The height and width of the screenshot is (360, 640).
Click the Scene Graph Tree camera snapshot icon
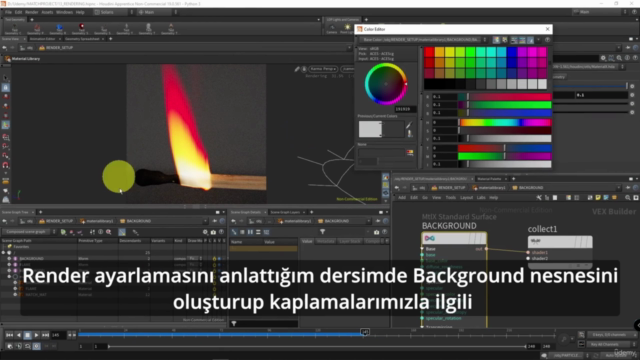tap(213, 232)
